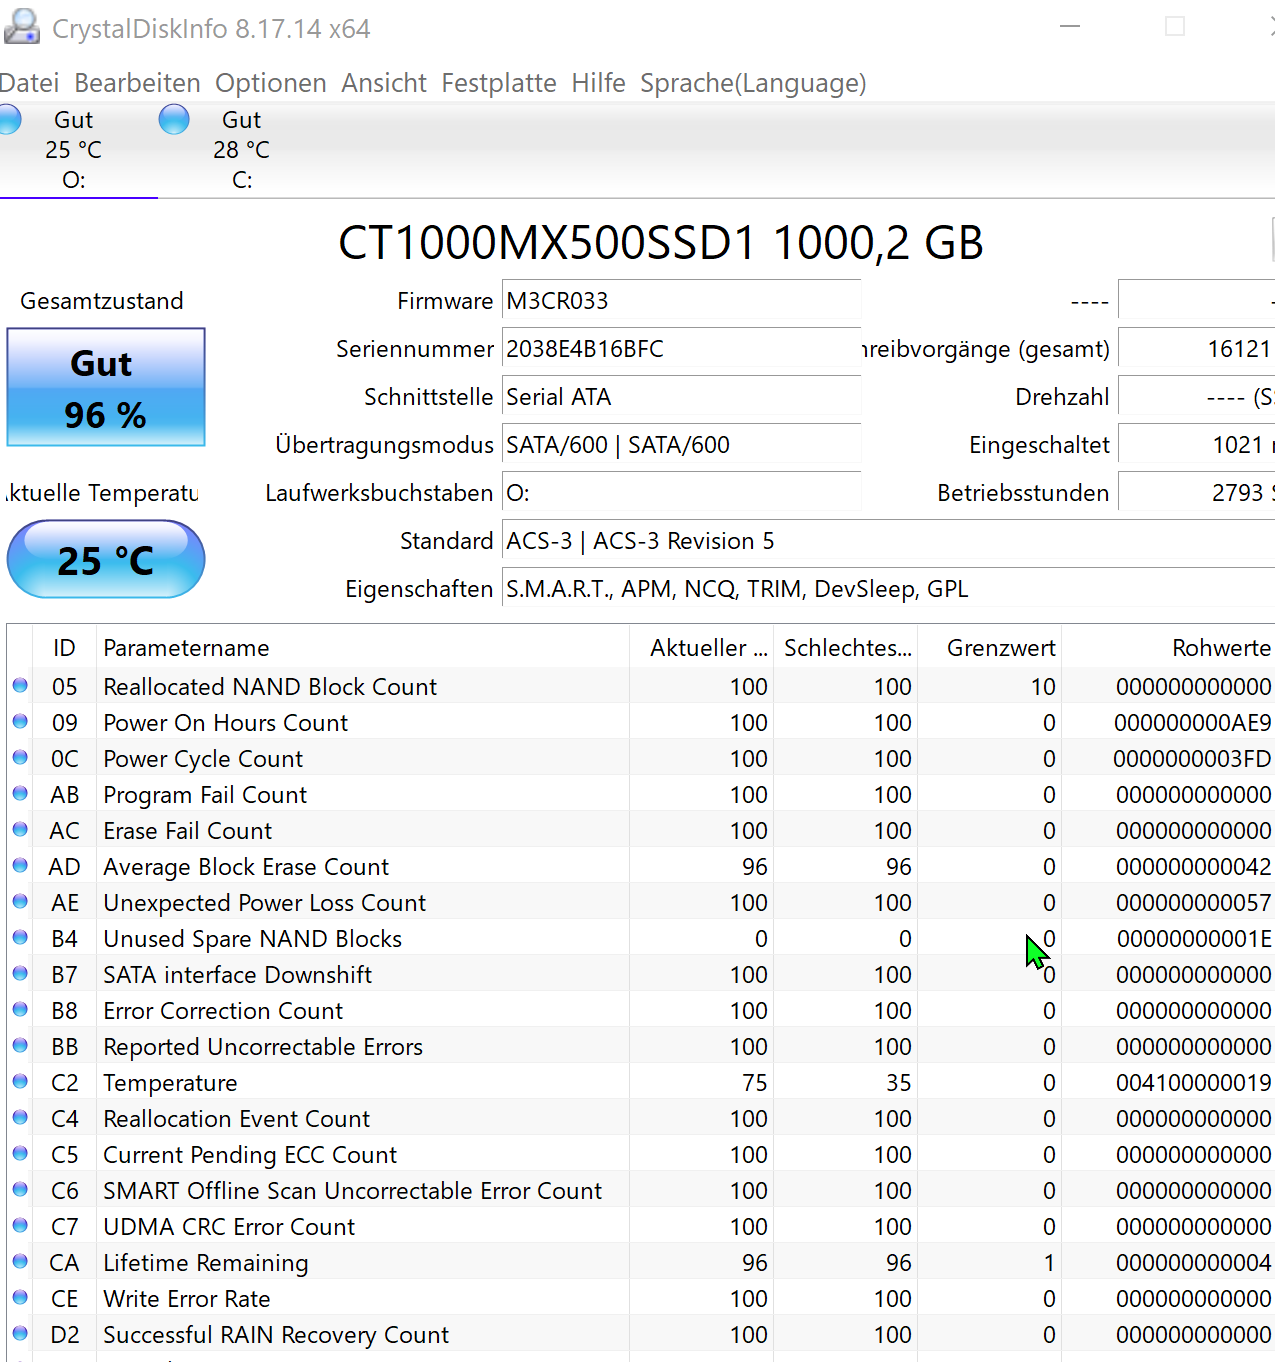Minimize the CrystalDiskInfo window

point(1070,26)
